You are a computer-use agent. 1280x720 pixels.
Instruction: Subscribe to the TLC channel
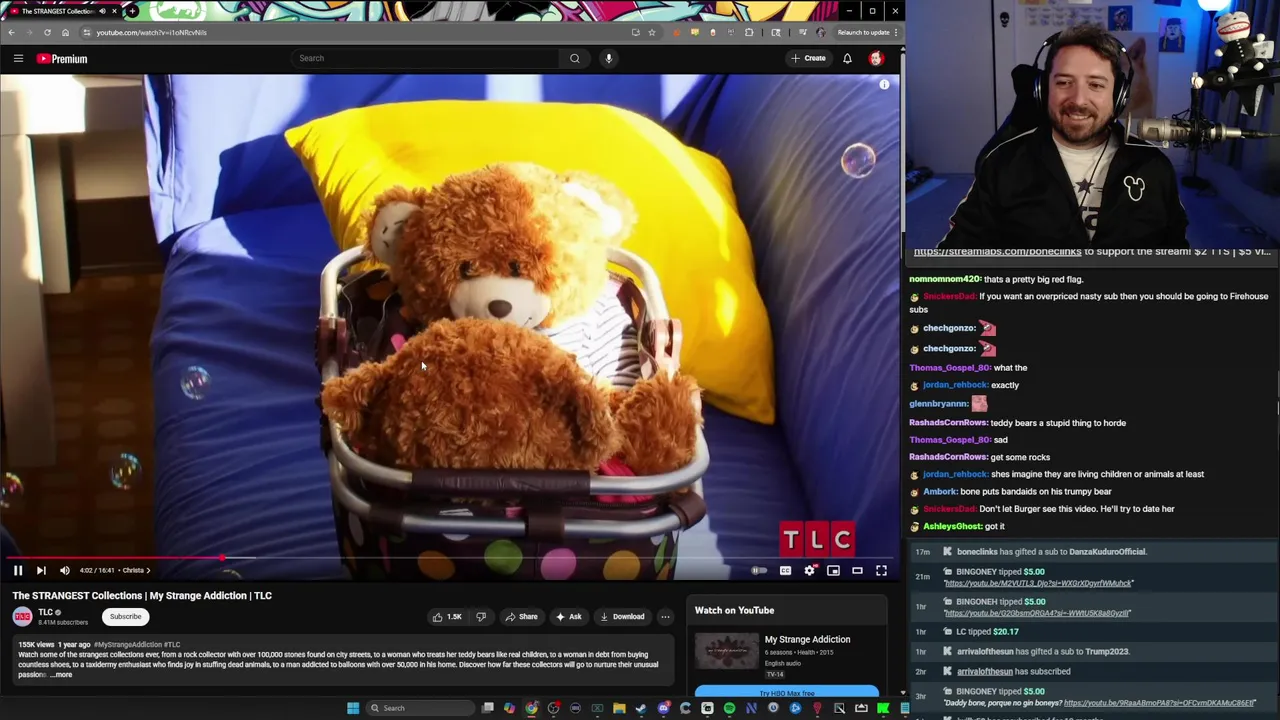point(126,617)
